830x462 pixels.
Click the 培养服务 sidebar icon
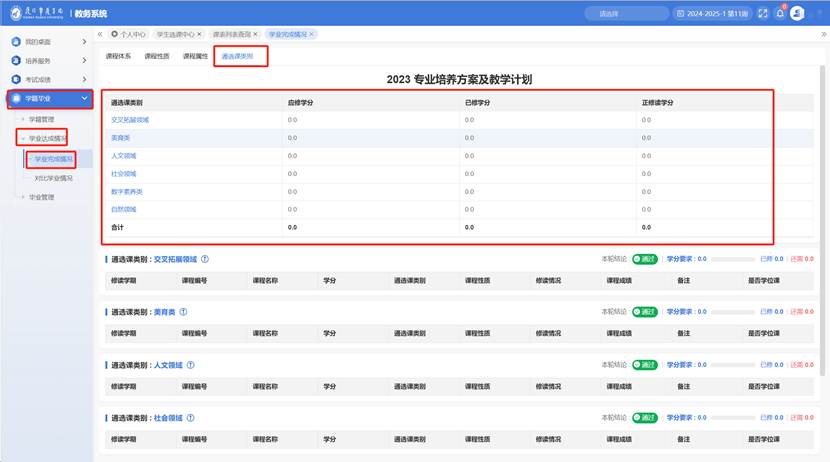coord(15,60)
